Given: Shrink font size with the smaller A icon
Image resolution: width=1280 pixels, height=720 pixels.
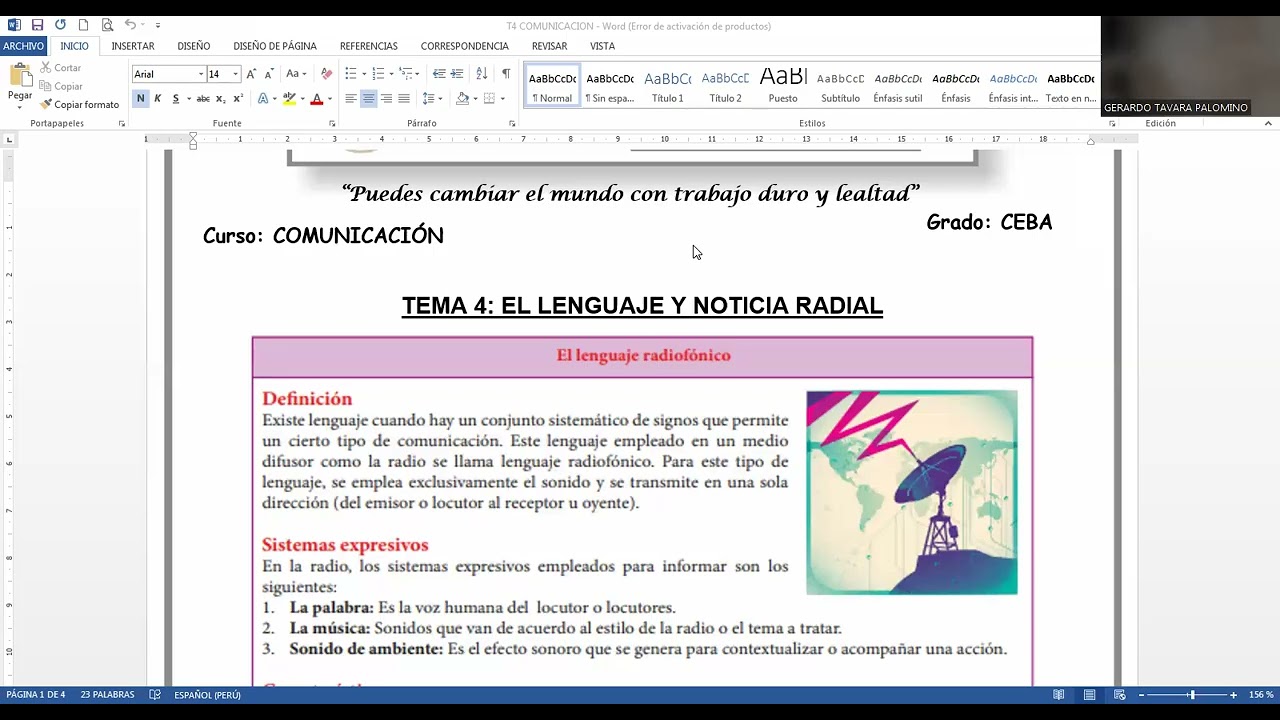Looking at the screenshot, I should tap(268, 74).
